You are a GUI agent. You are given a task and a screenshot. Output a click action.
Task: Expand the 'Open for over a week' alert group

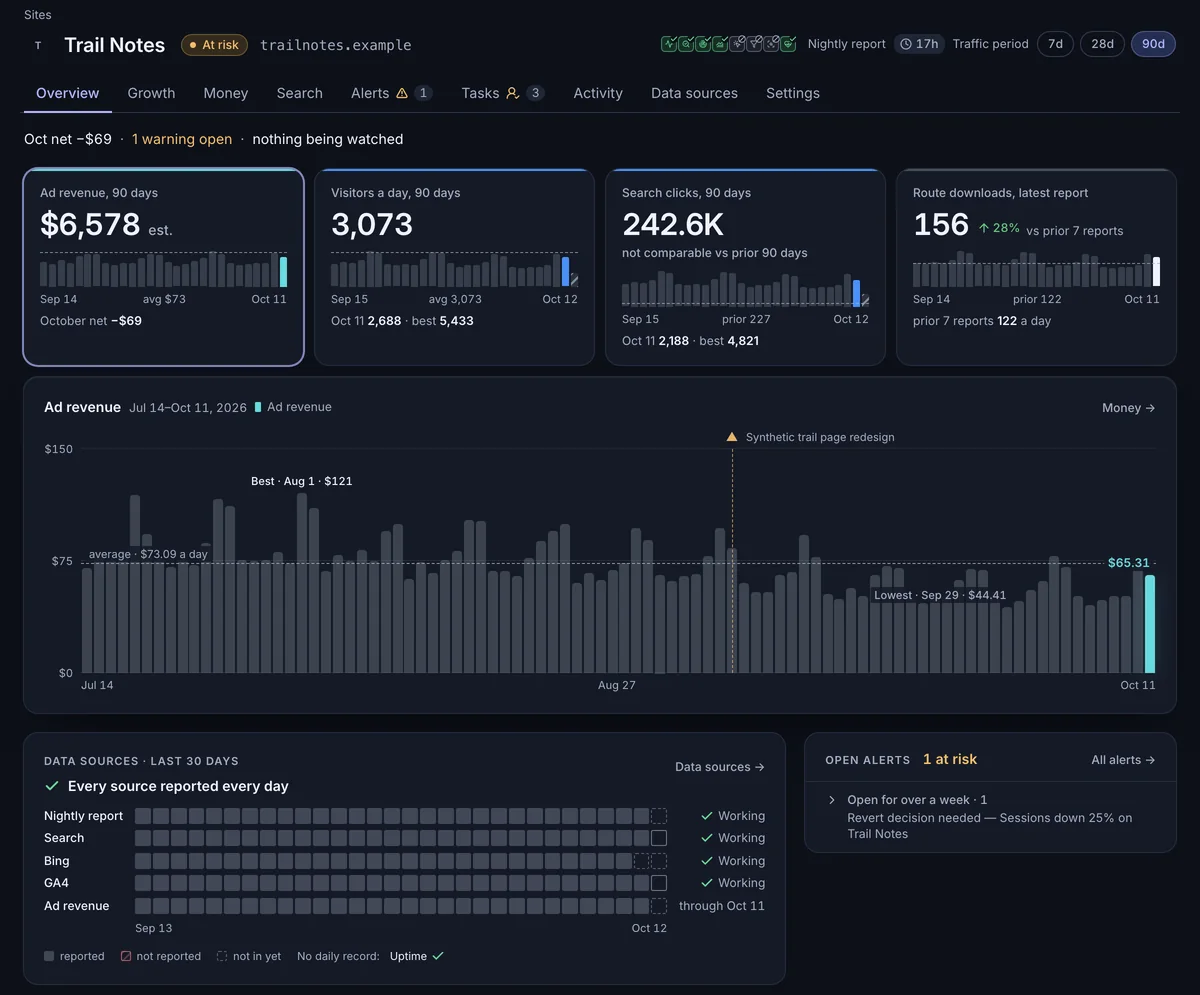[832, 800]
